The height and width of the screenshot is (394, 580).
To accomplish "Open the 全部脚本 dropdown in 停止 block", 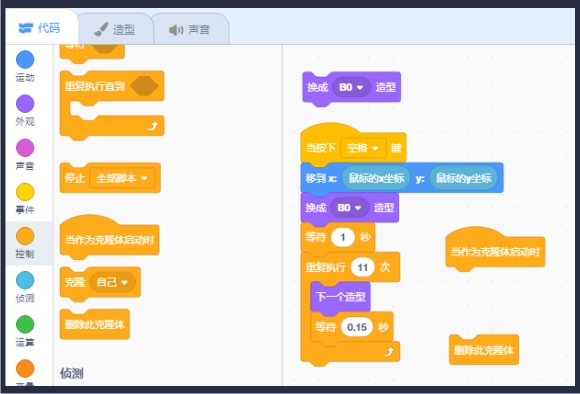I will (x=122, y=178).
